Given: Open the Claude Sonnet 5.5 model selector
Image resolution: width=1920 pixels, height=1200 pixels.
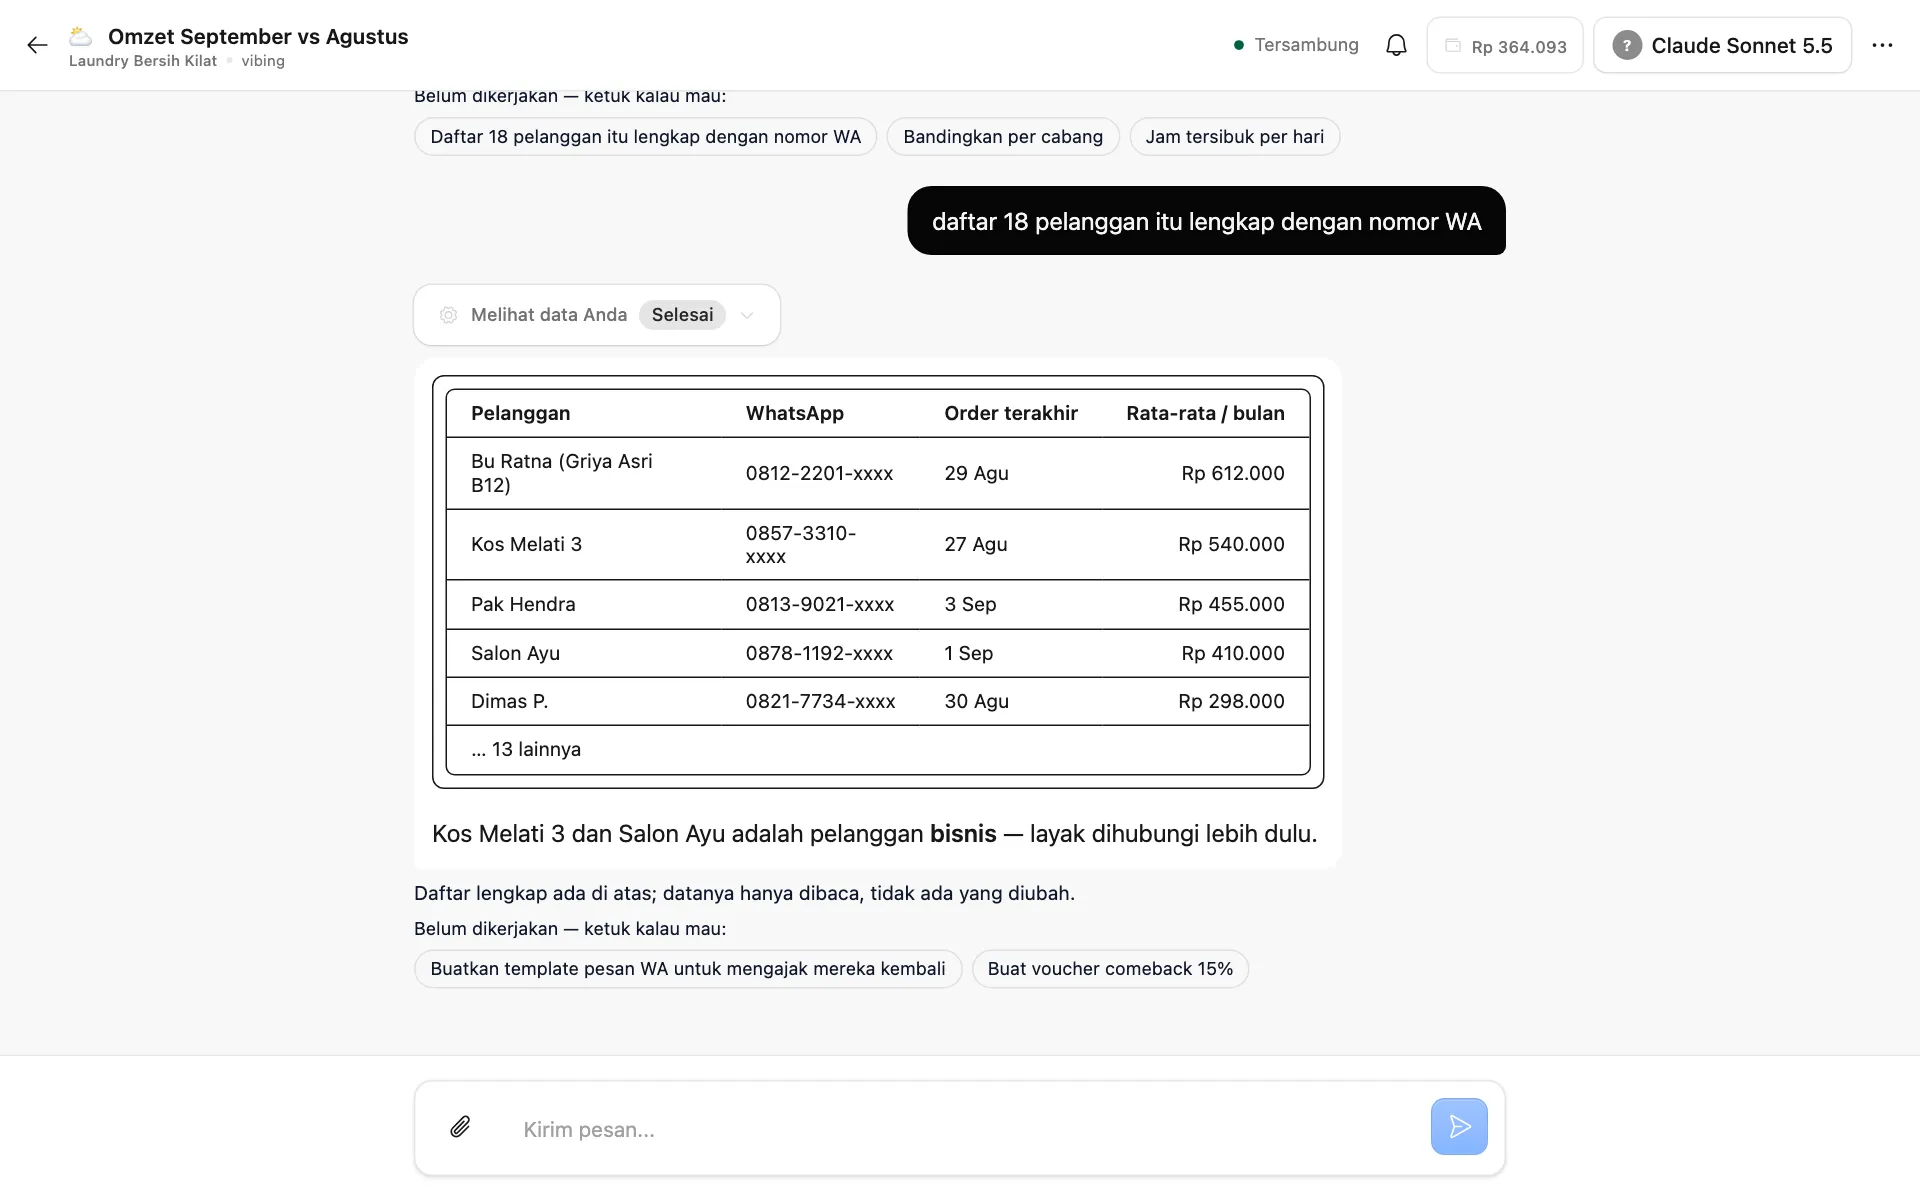Looking at the screenshot, I should 1722,45.
